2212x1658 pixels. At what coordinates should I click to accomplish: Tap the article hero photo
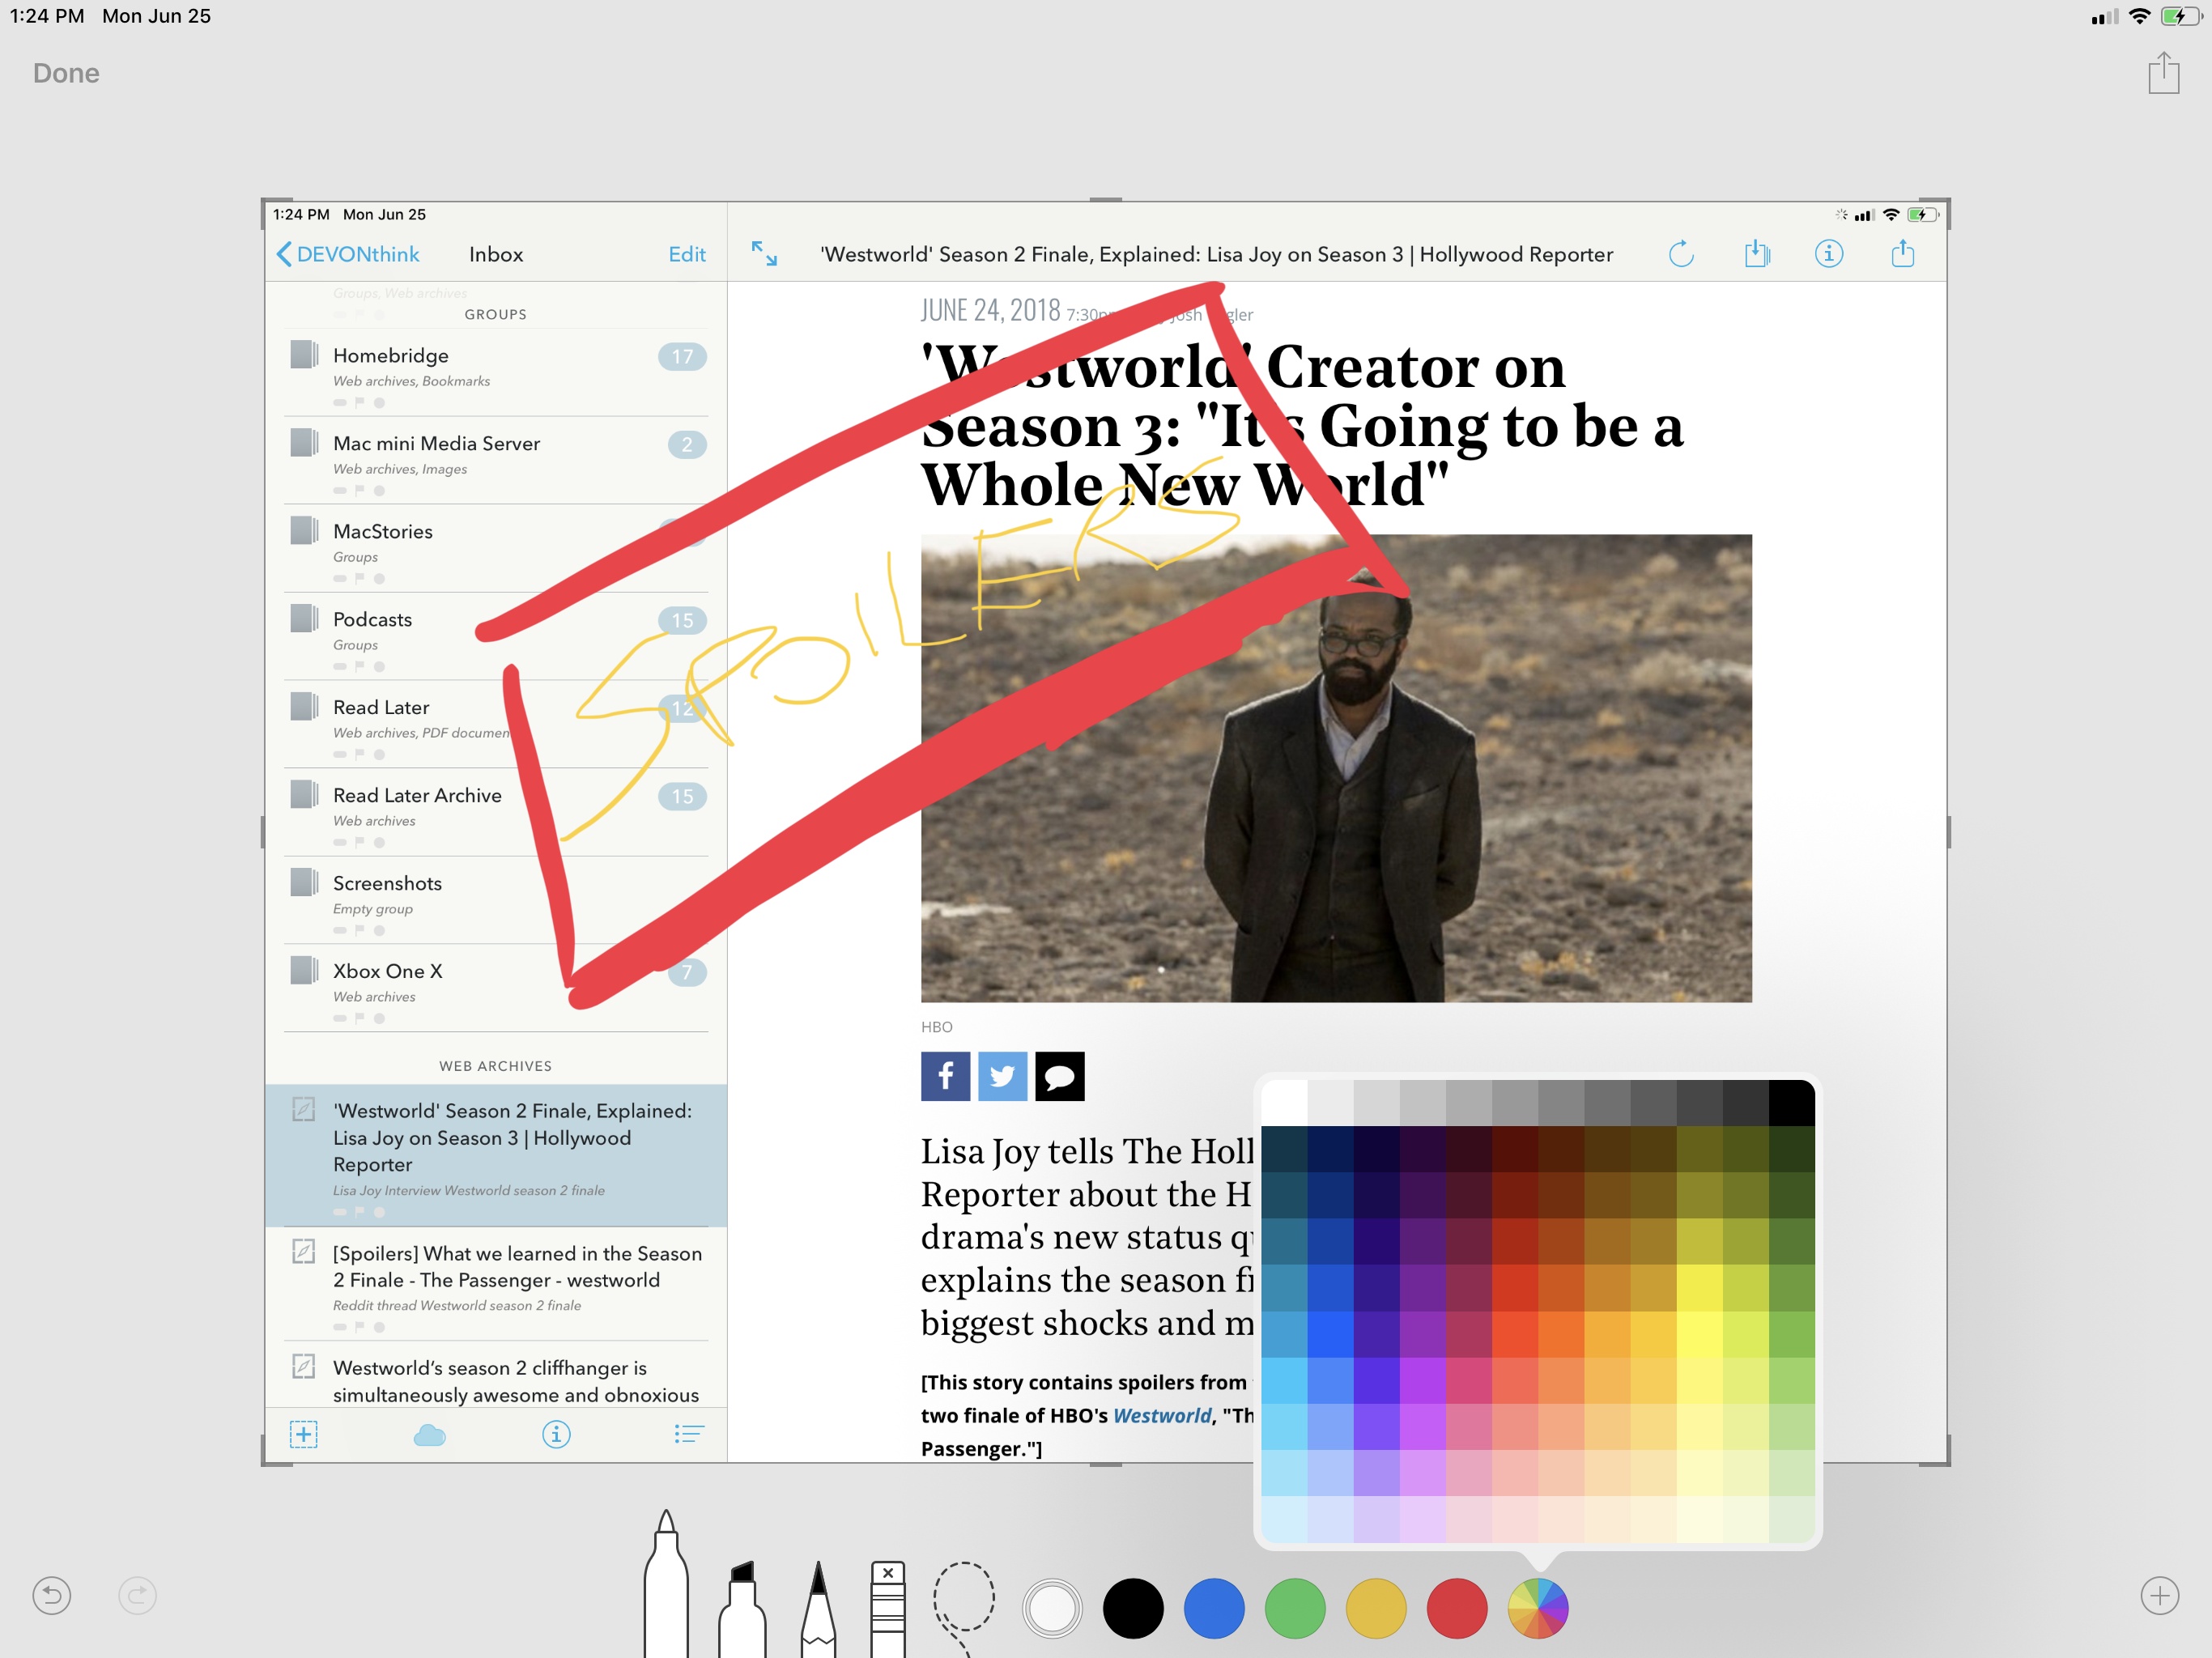pos(1336,768)
